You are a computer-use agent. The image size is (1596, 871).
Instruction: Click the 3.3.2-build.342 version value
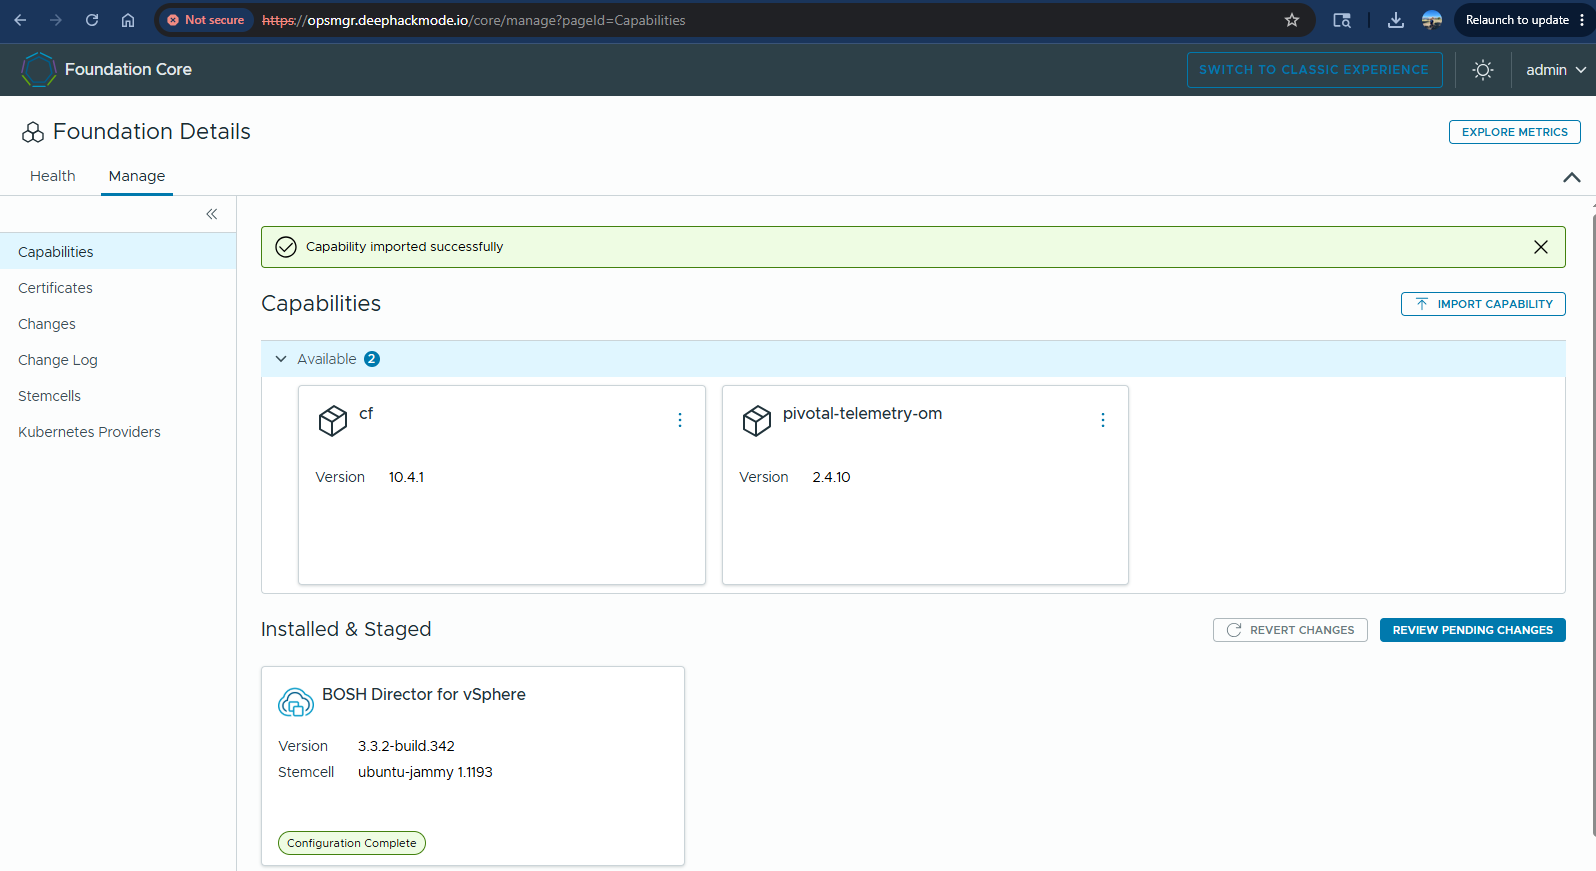406,746
